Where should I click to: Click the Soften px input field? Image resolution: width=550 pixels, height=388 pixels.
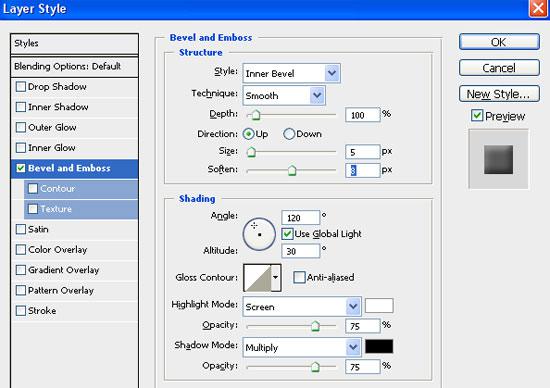coord(363,170)
